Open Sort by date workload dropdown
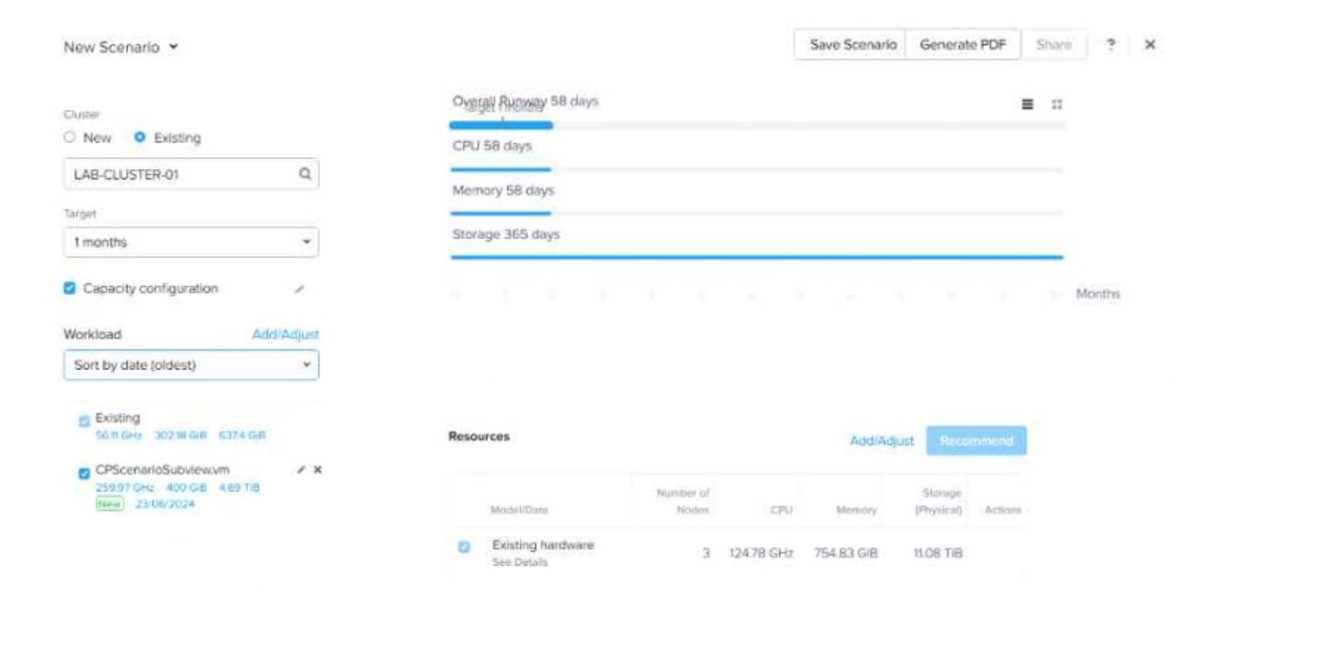 191,365
